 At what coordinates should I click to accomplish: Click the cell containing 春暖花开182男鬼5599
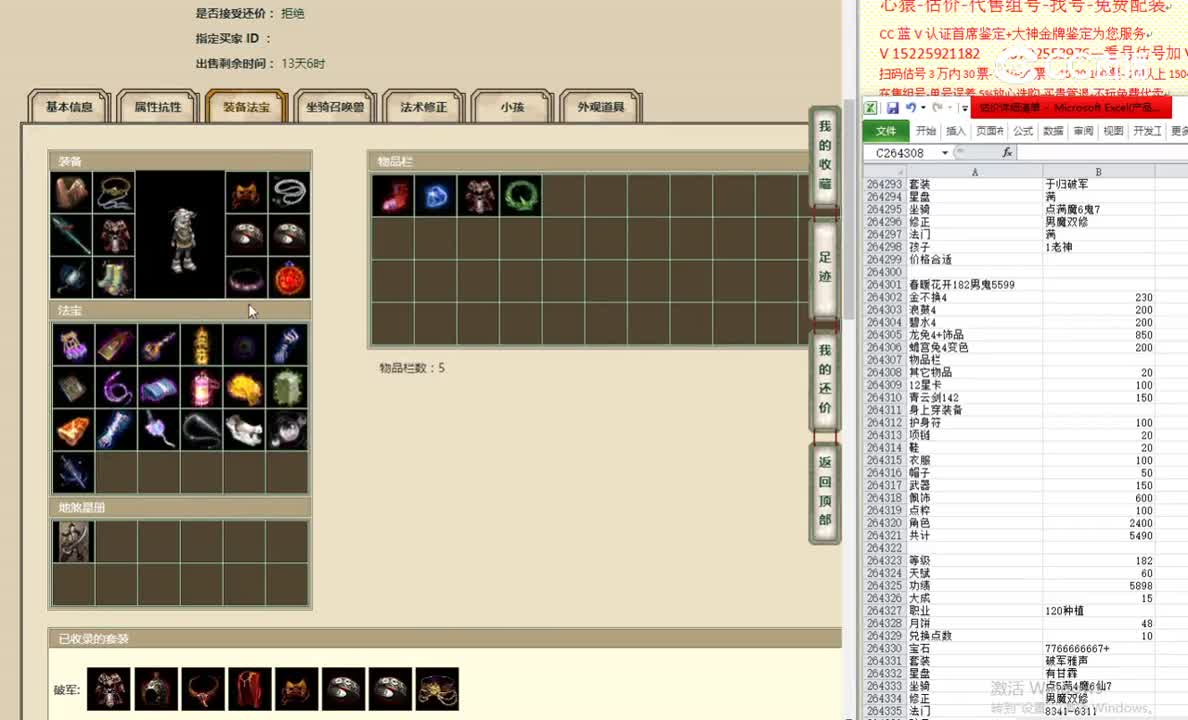coord(974,285)
